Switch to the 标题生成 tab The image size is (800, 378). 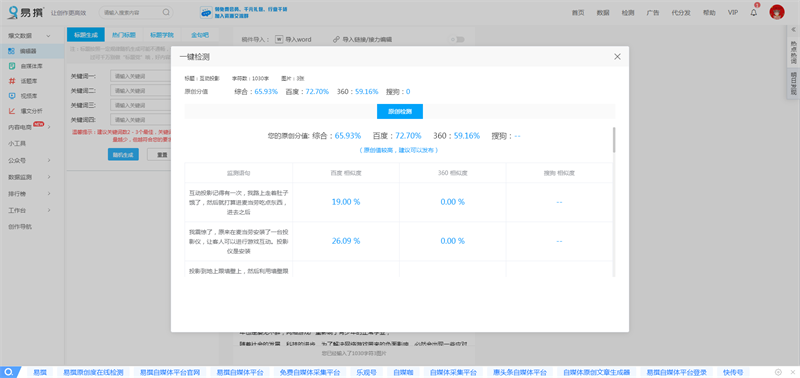click(x=86, y=35)
